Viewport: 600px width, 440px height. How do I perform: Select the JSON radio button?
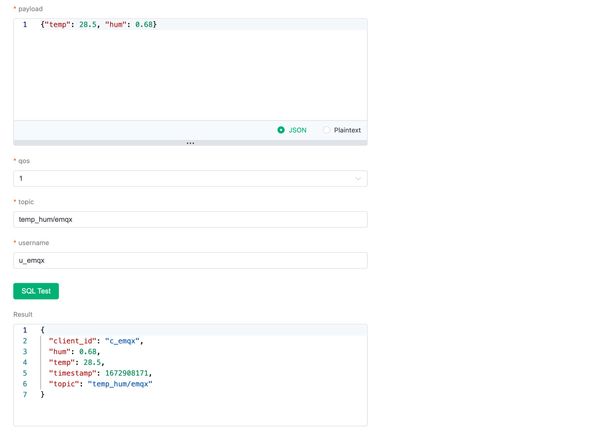[x=282, y=130]
